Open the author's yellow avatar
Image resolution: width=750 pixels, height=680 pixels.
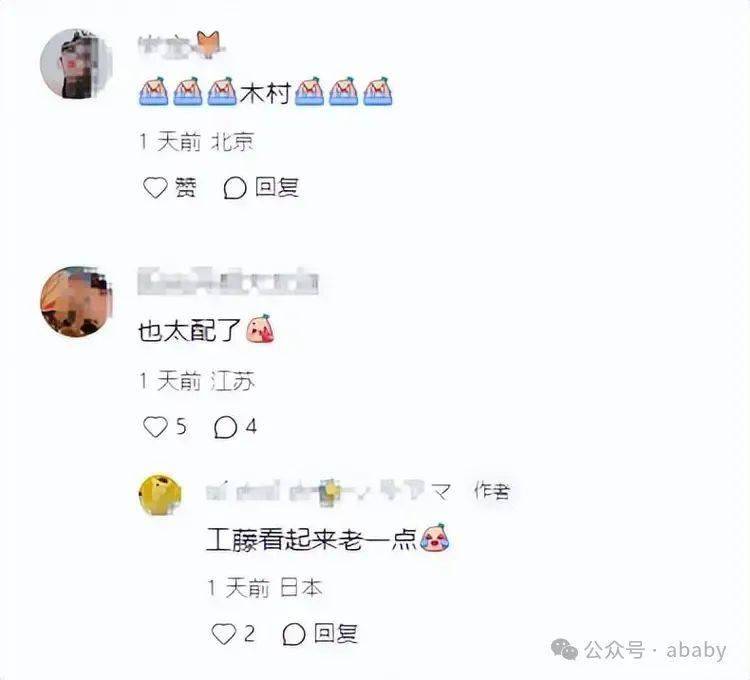[x=160, y=495]
